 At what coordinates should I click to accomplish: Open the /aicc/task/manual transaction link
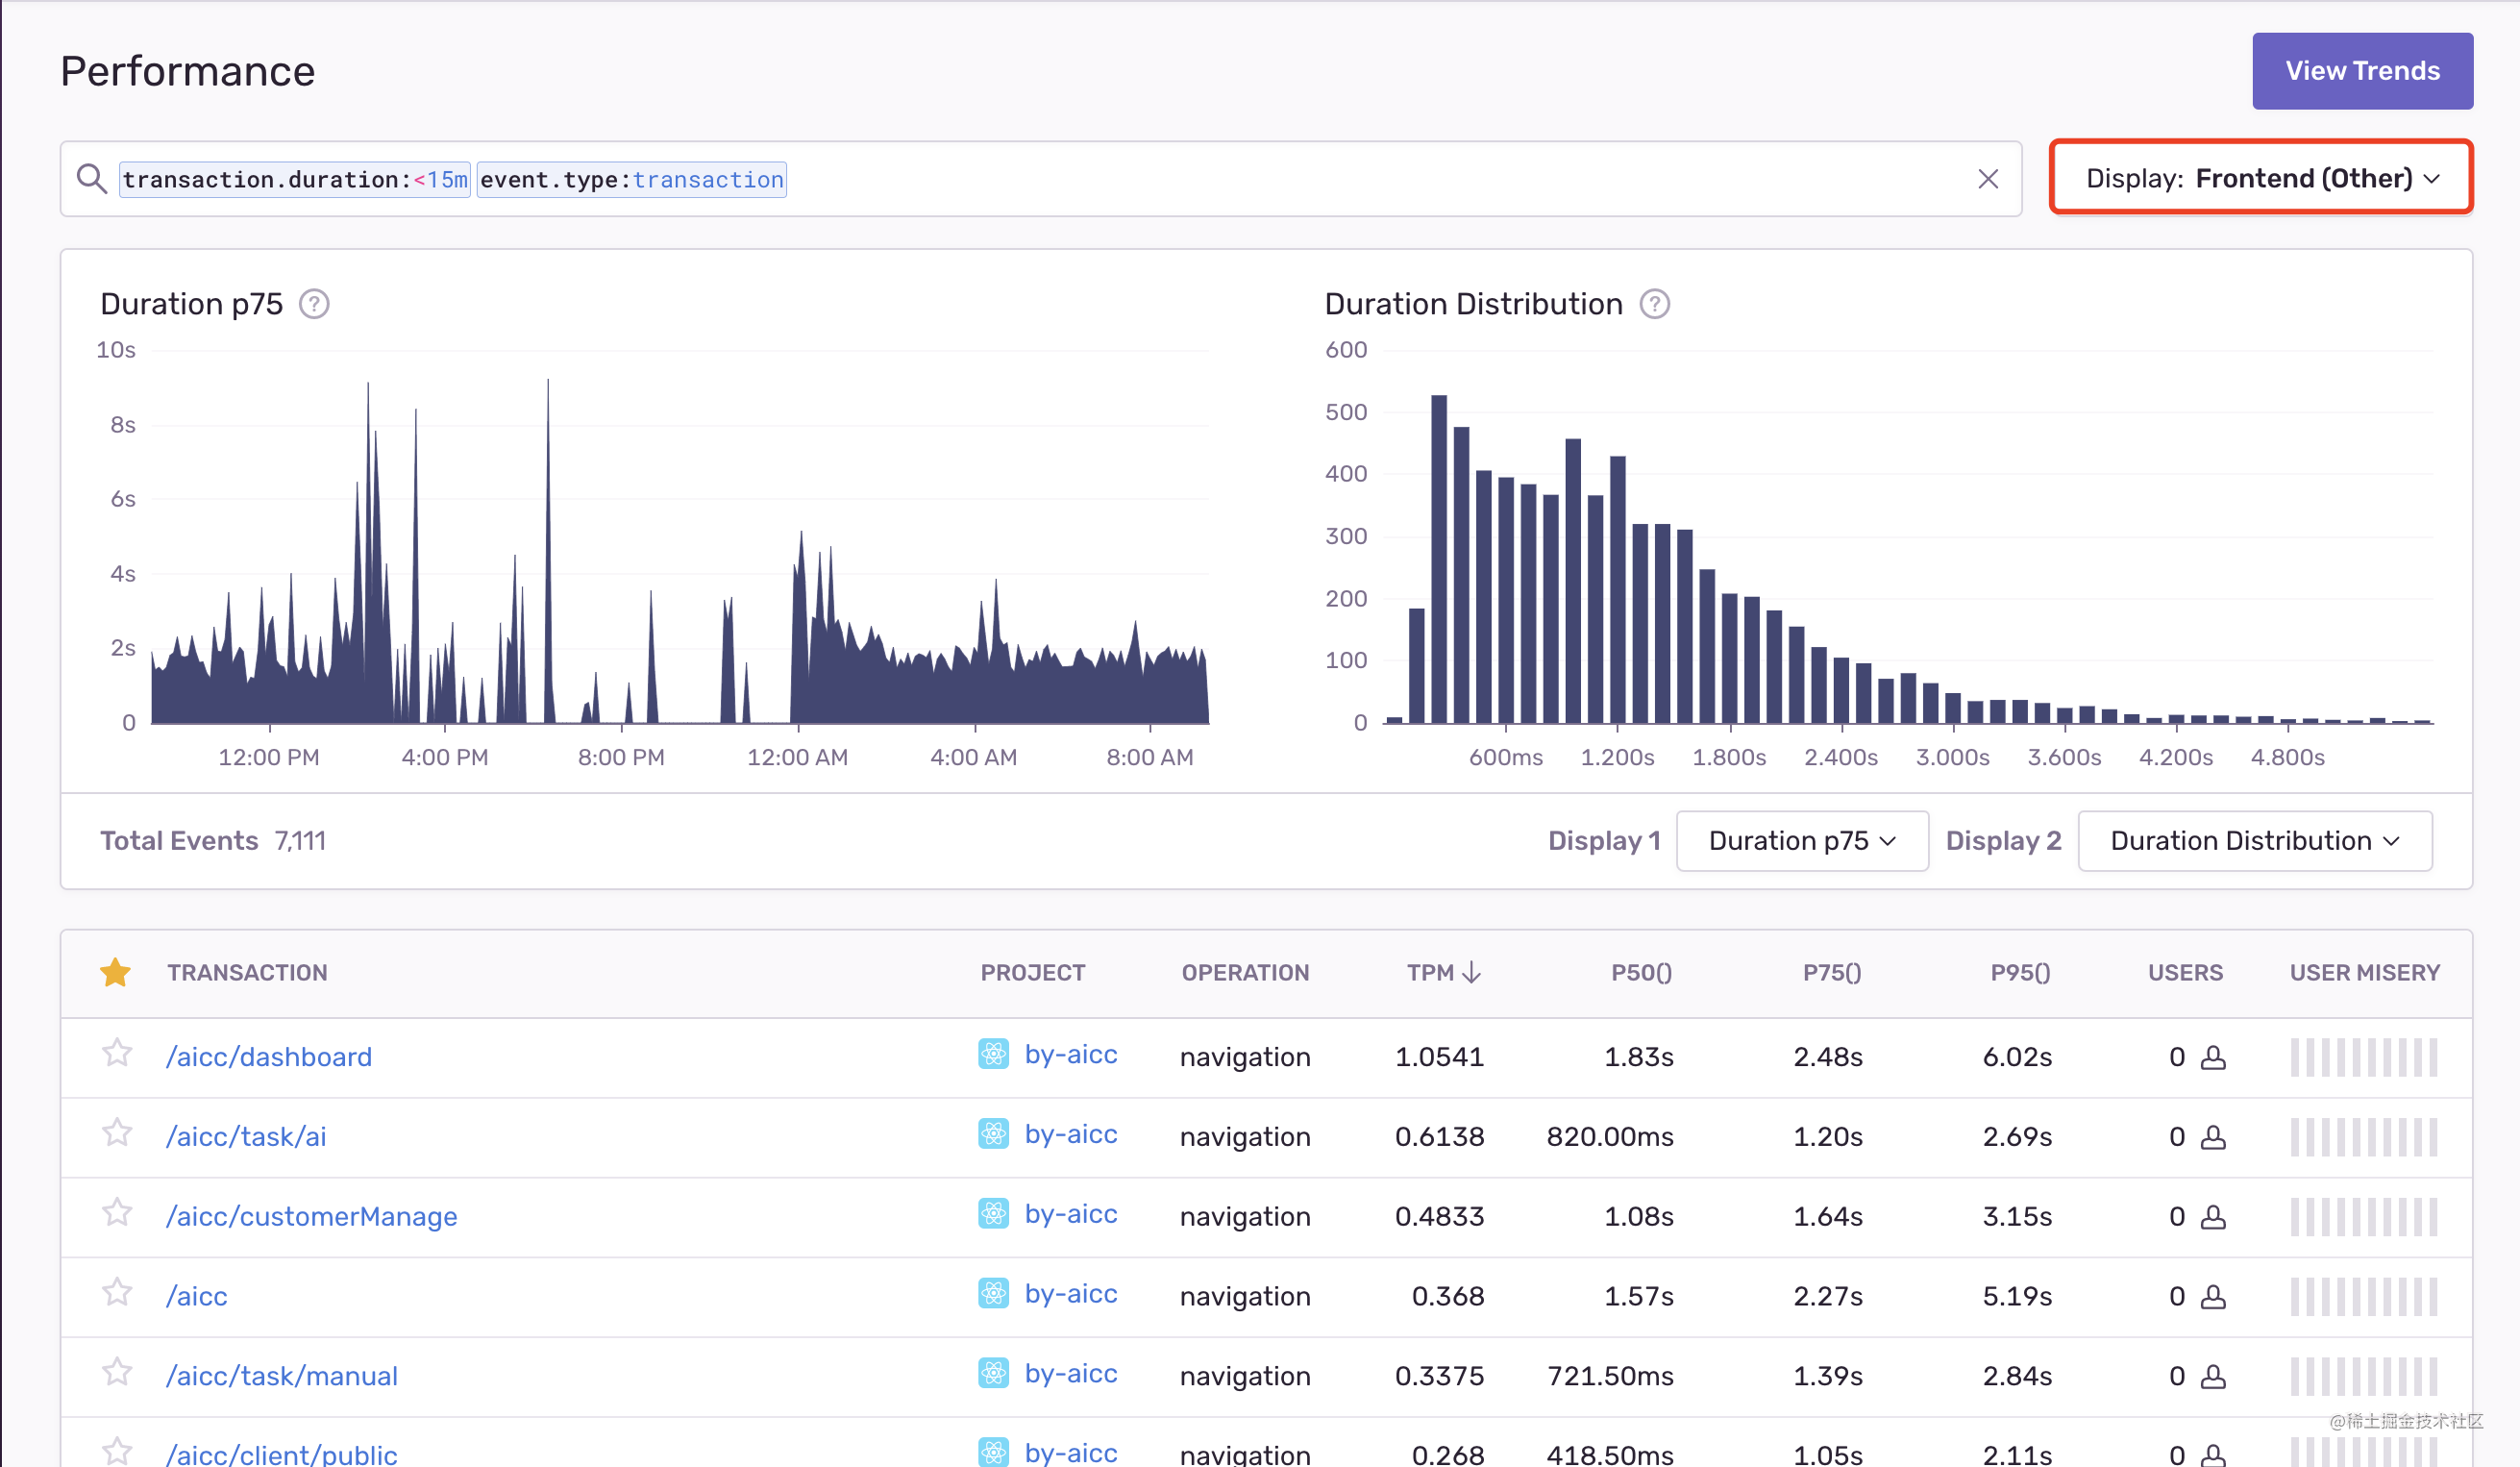tap(282, 1376)
